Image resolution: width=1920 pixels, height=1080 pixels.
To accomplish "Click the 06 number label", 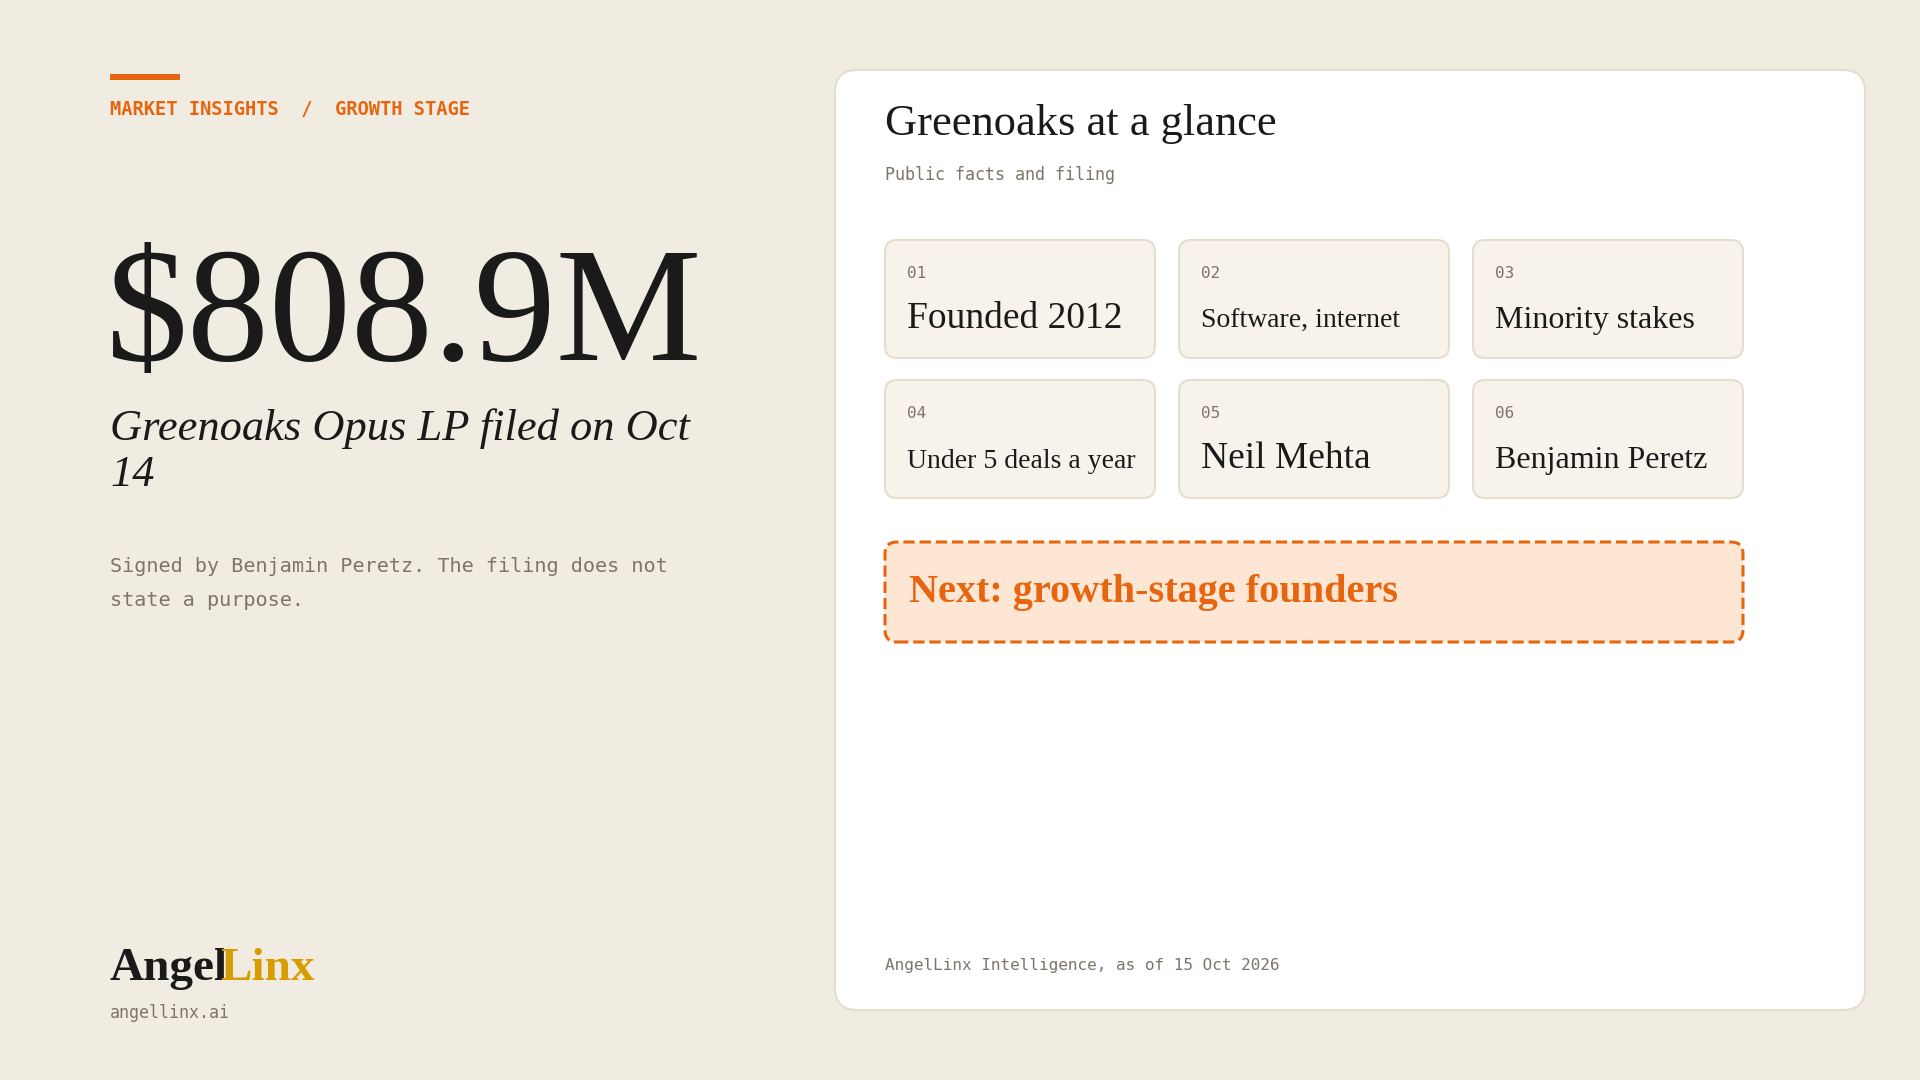I will pos(1505,413).
